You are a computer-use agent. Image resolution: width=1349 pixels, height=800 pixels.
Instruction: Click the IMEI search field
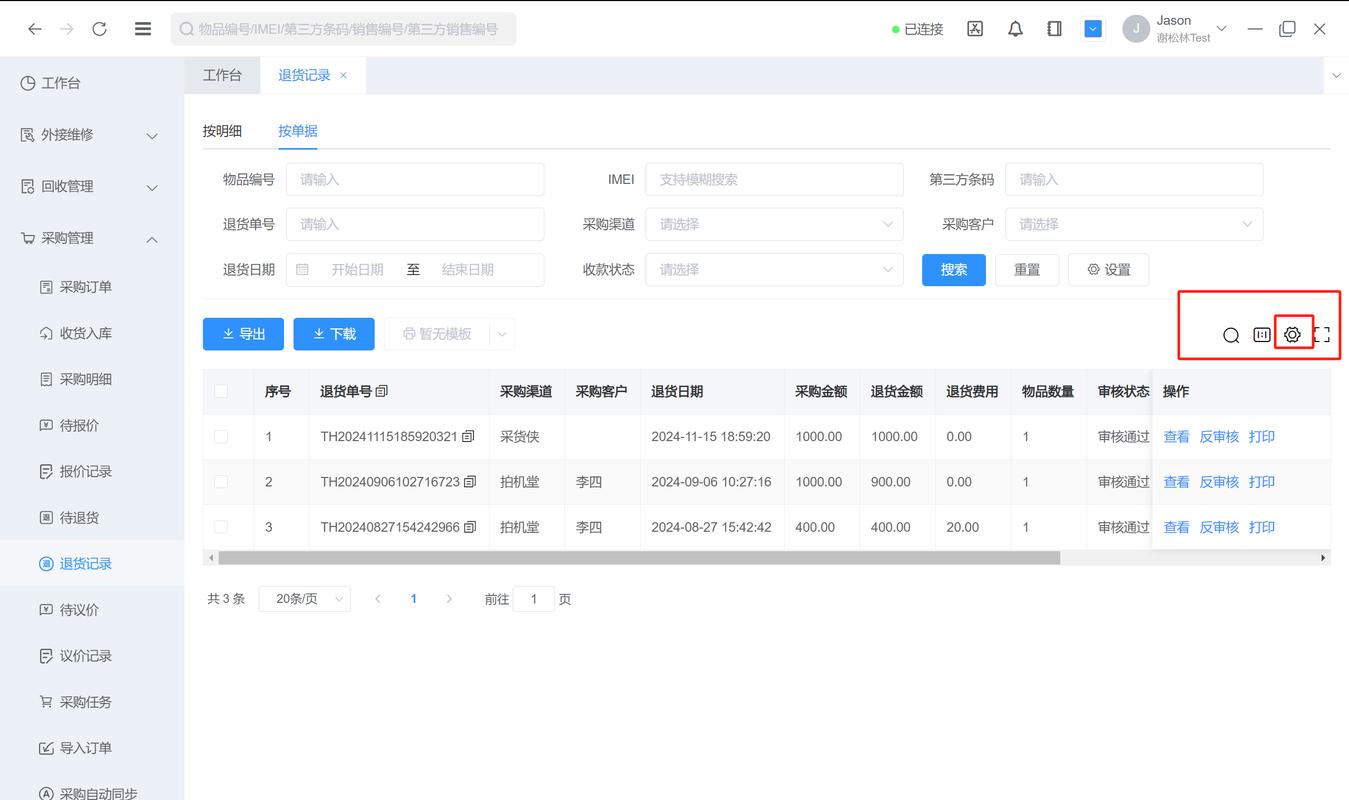click(x=774, y=179)
